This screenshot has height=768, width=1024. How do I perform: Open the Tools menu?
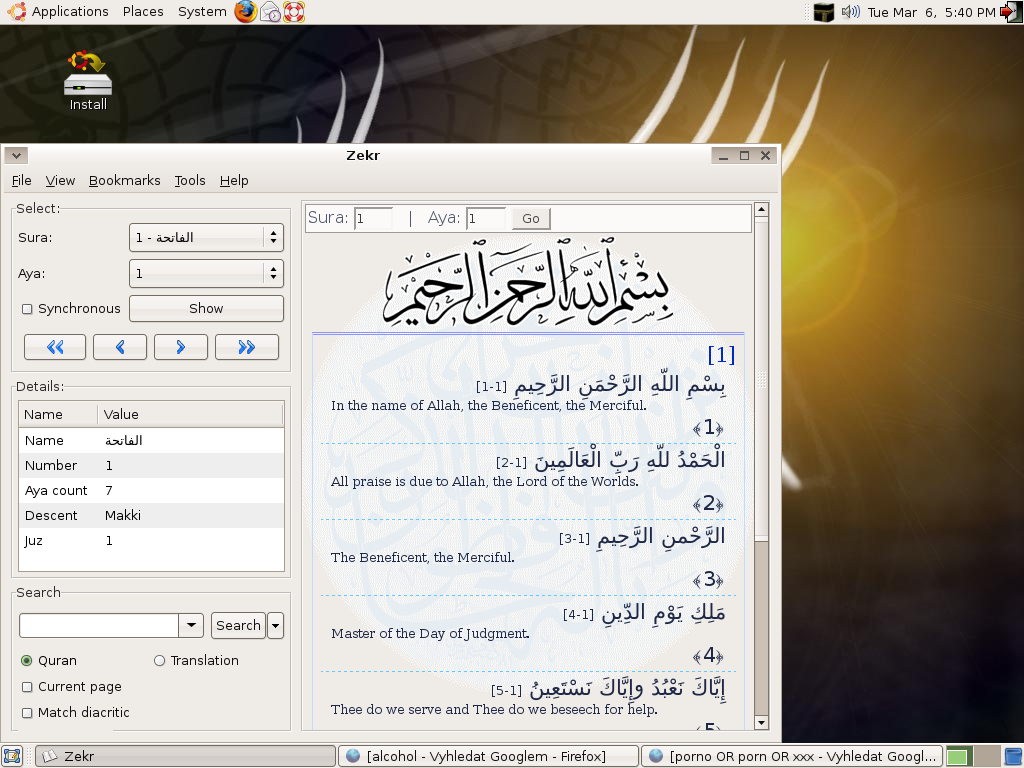(x=190, y=181)
